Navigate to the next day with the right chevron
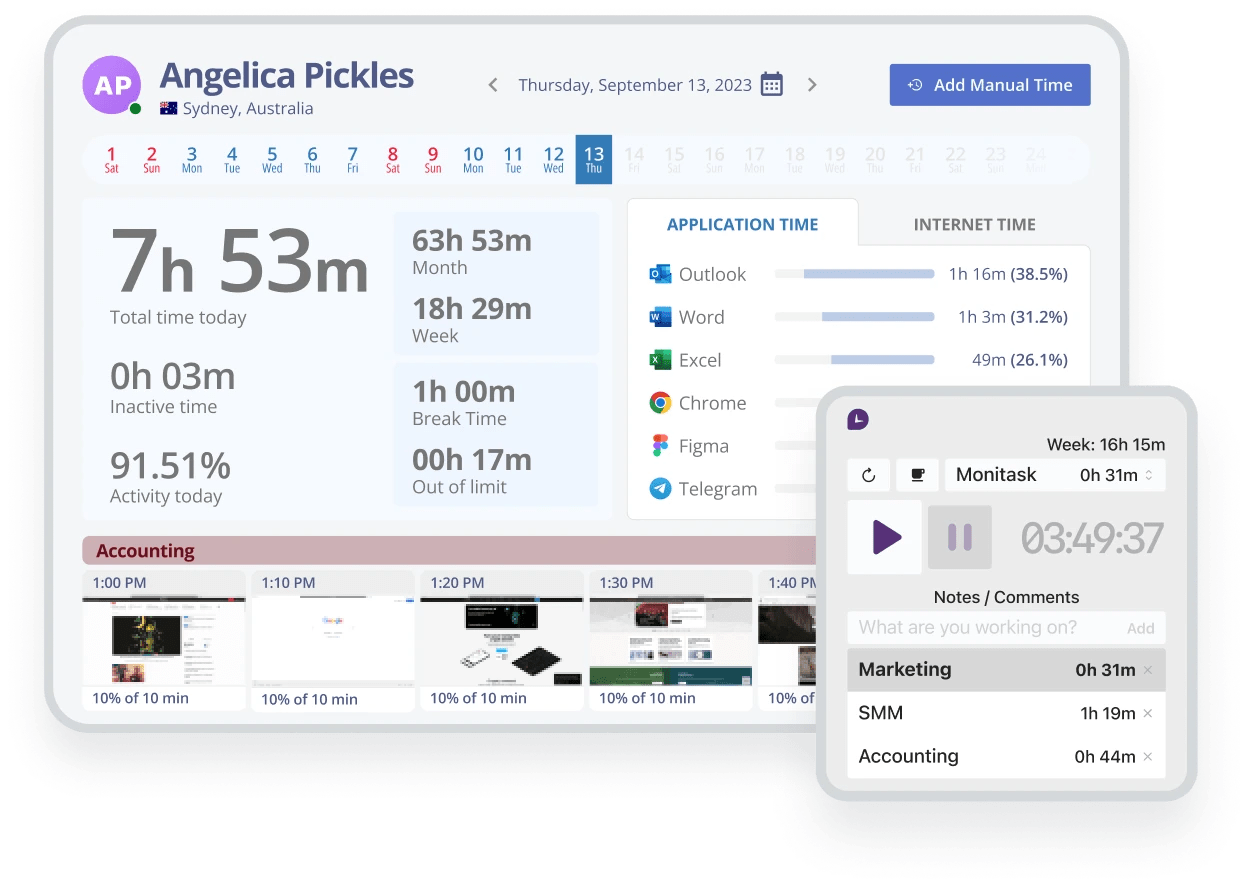Image resolution: width=1250 pixels, height=888 pixels. click(x=812, y=85)
